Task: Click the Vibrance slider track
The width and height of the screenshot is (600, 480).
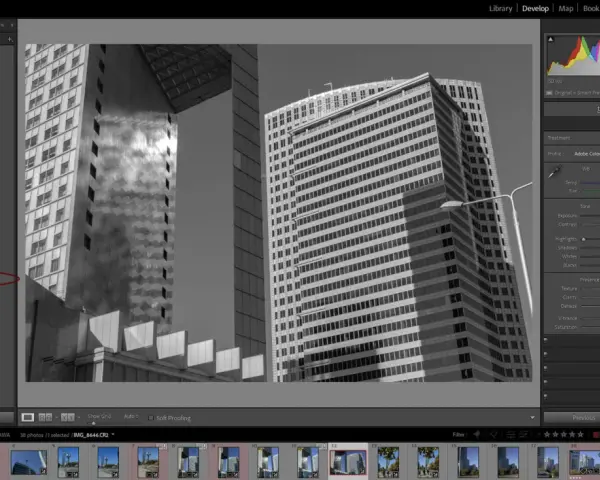Action: point(590,318)
